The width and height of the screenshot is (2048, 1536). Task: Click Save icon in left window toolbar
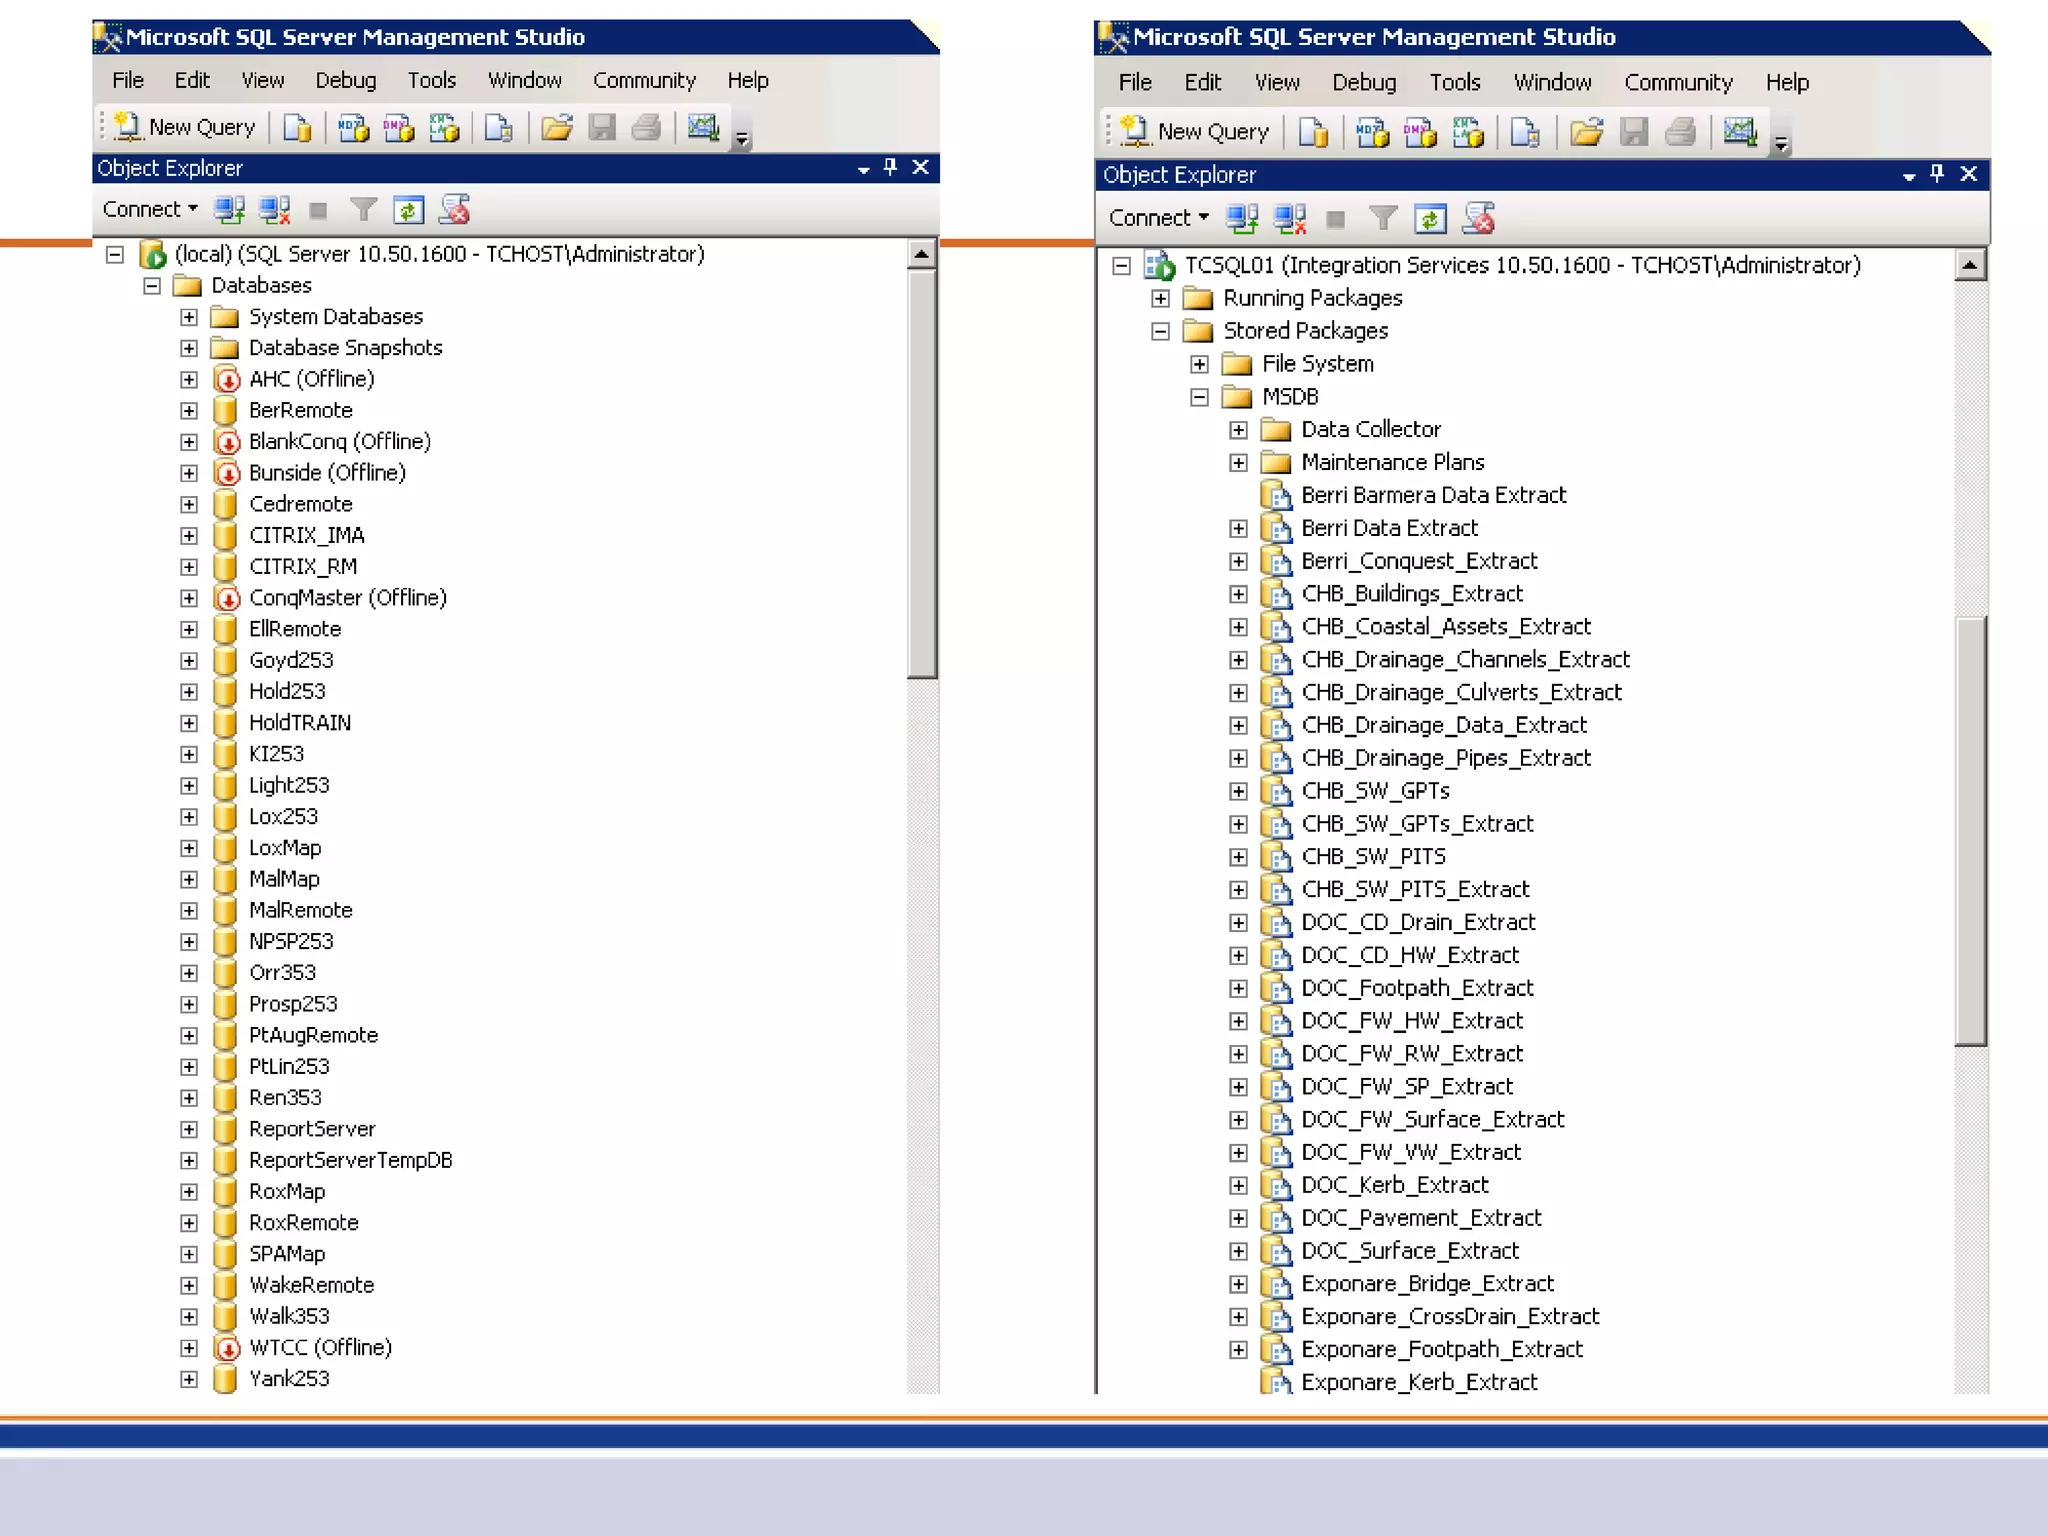point(602,127)
